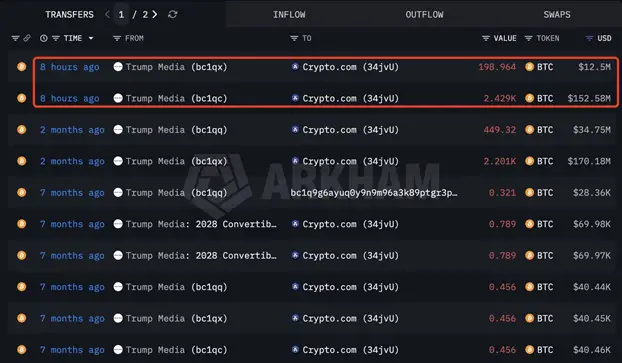Open the SWAPS tab

click(x=557, y=15)
